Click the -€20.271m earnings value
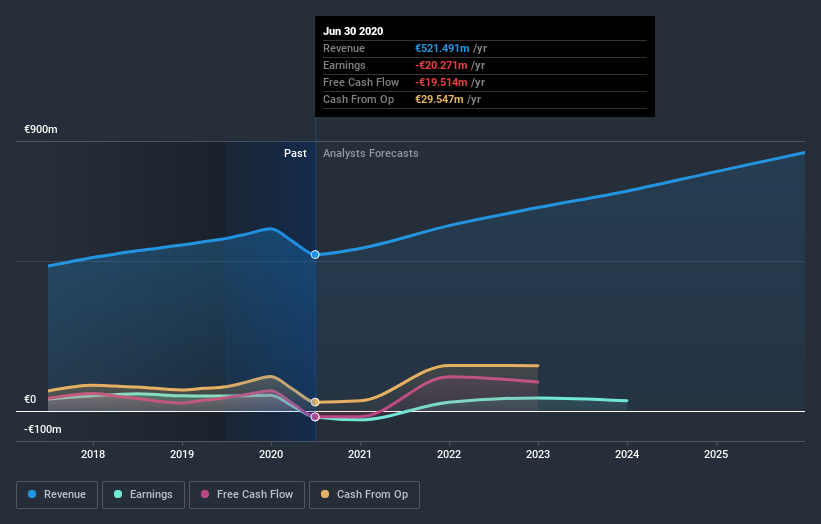The image size is (821, 524). [x=441, y=65]
